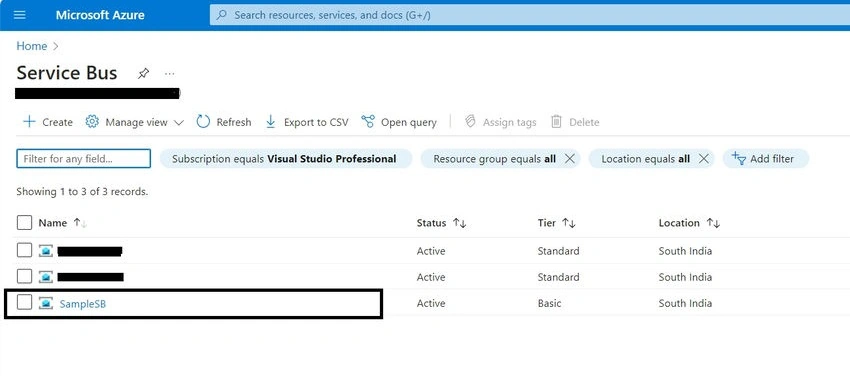
Task: Click the Home breadcrumb link
Action: click(31, 46)
